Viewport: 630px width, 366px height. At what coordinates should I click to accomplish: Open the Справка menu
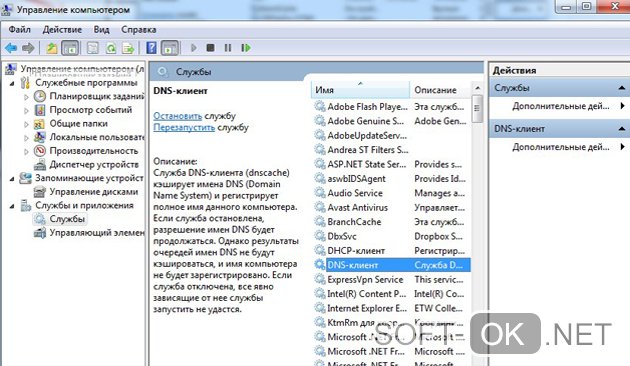click(139, 30)
